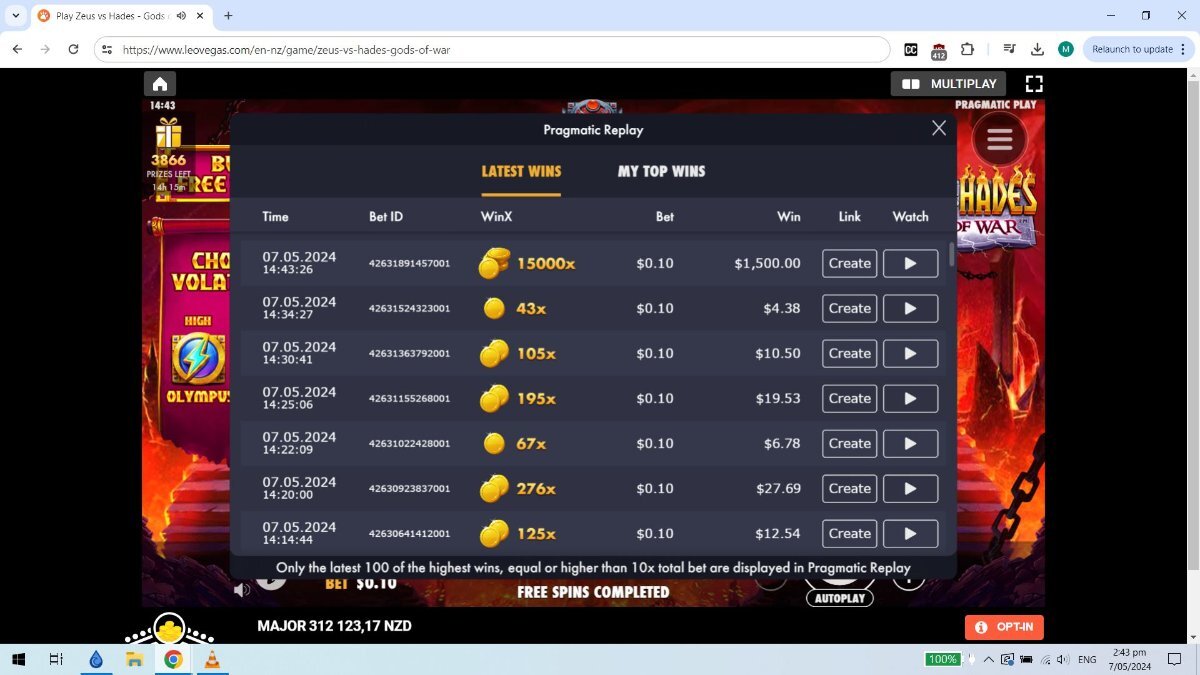The height and width of the screenshot is (675, 1200).
Task: Watch the replay of the 43x win
Action: (910, 308)
